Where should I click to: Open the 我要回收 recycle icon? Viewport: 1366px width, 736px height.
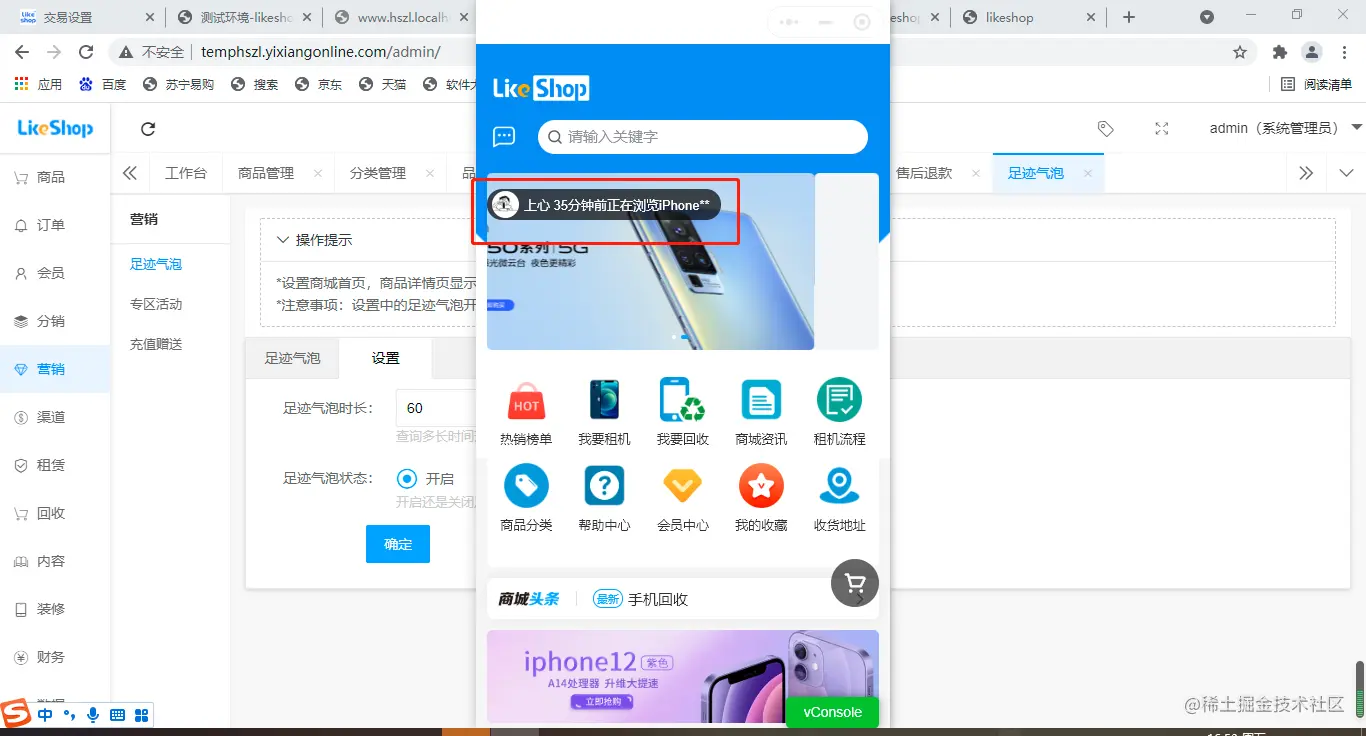(x=682, y=400)
